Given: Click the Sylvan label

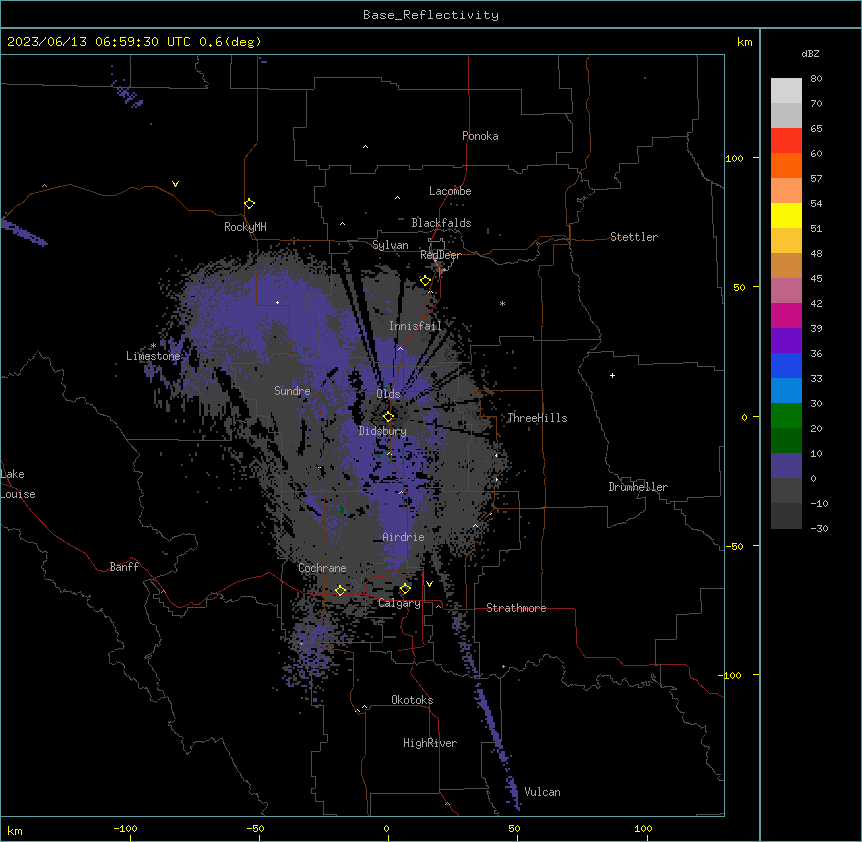Looking at the screenshot, I should point(390,245).
